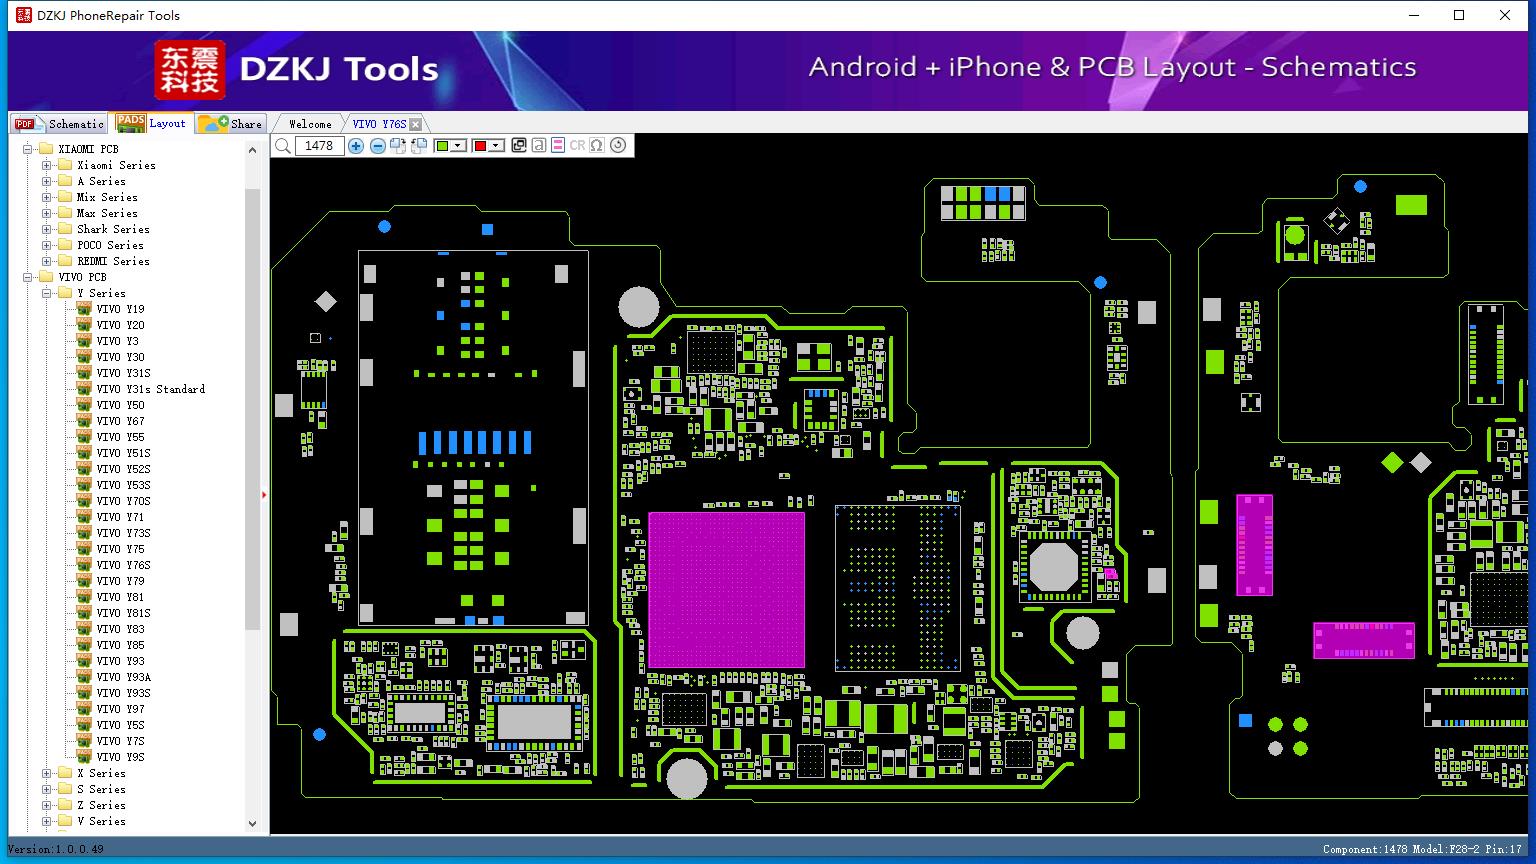Click the second rotate/flip board icon
The height and width of the screenshot is (864, 1536).
point(419,146)
